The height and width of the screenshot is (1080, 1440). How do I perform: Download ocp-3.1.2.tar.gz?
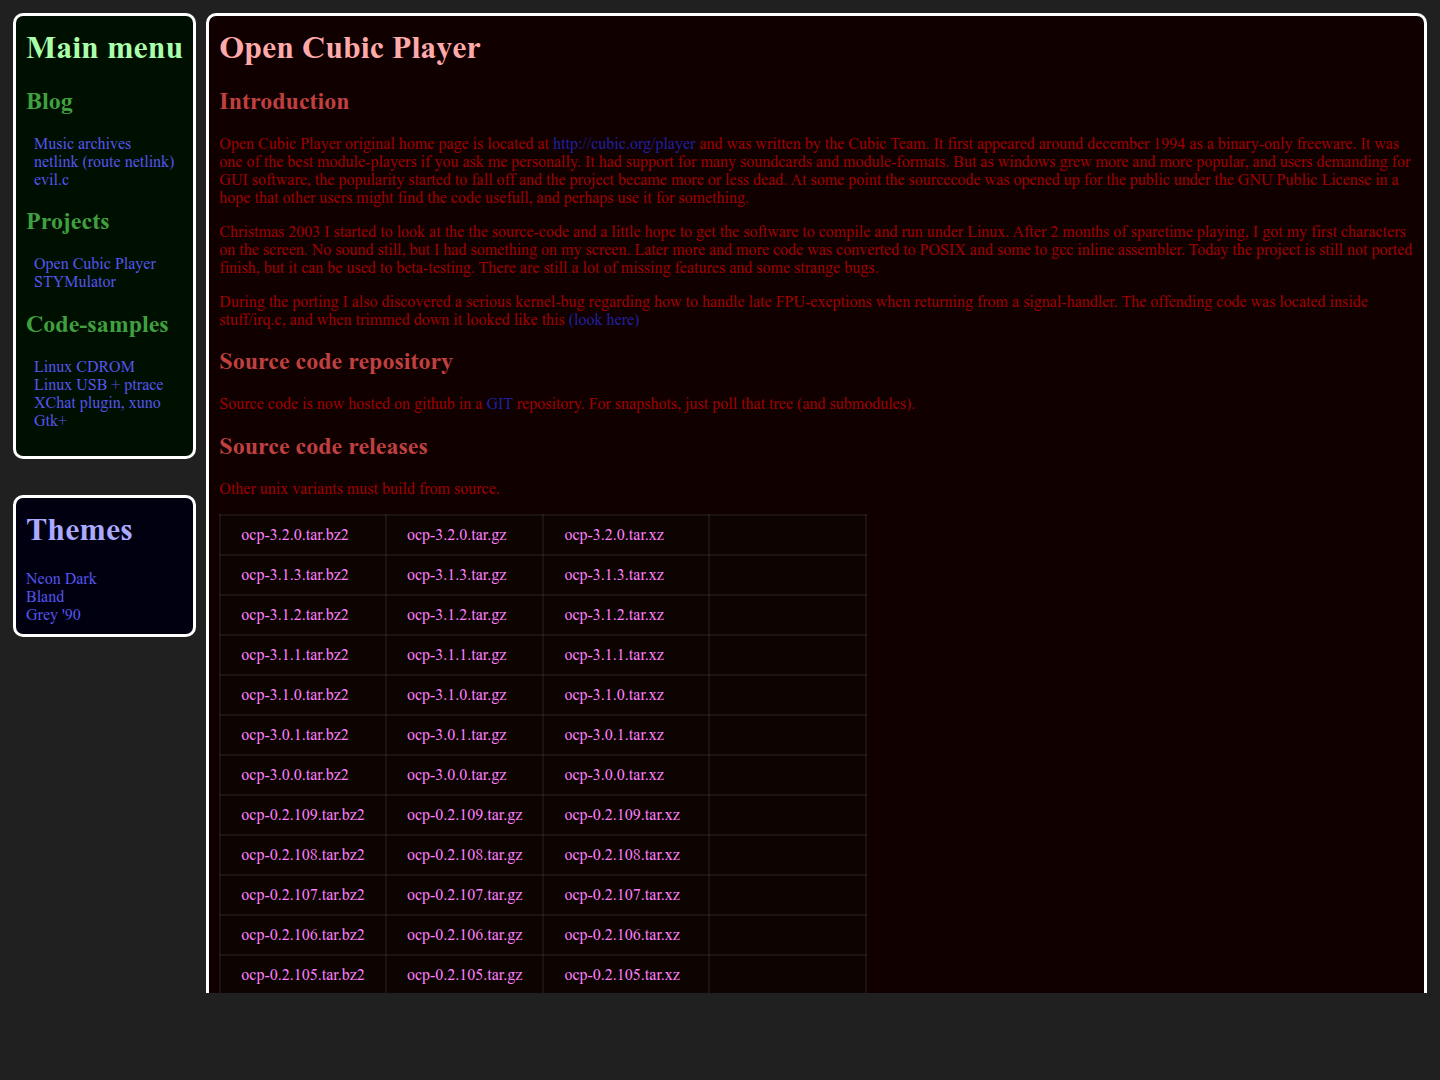pyautogui.click(x=457, y=615)
